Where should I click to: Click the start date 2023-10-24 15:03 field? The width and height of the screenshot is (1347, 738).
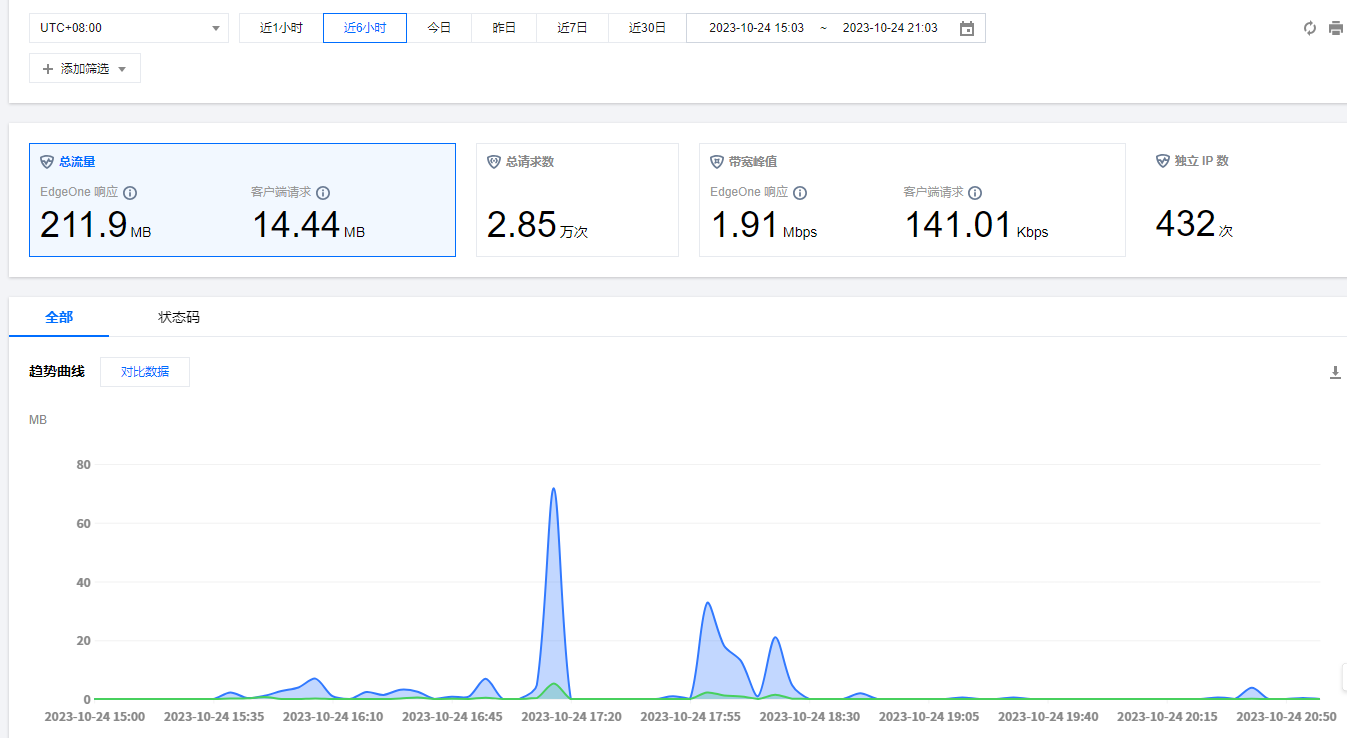click(756, 28)
